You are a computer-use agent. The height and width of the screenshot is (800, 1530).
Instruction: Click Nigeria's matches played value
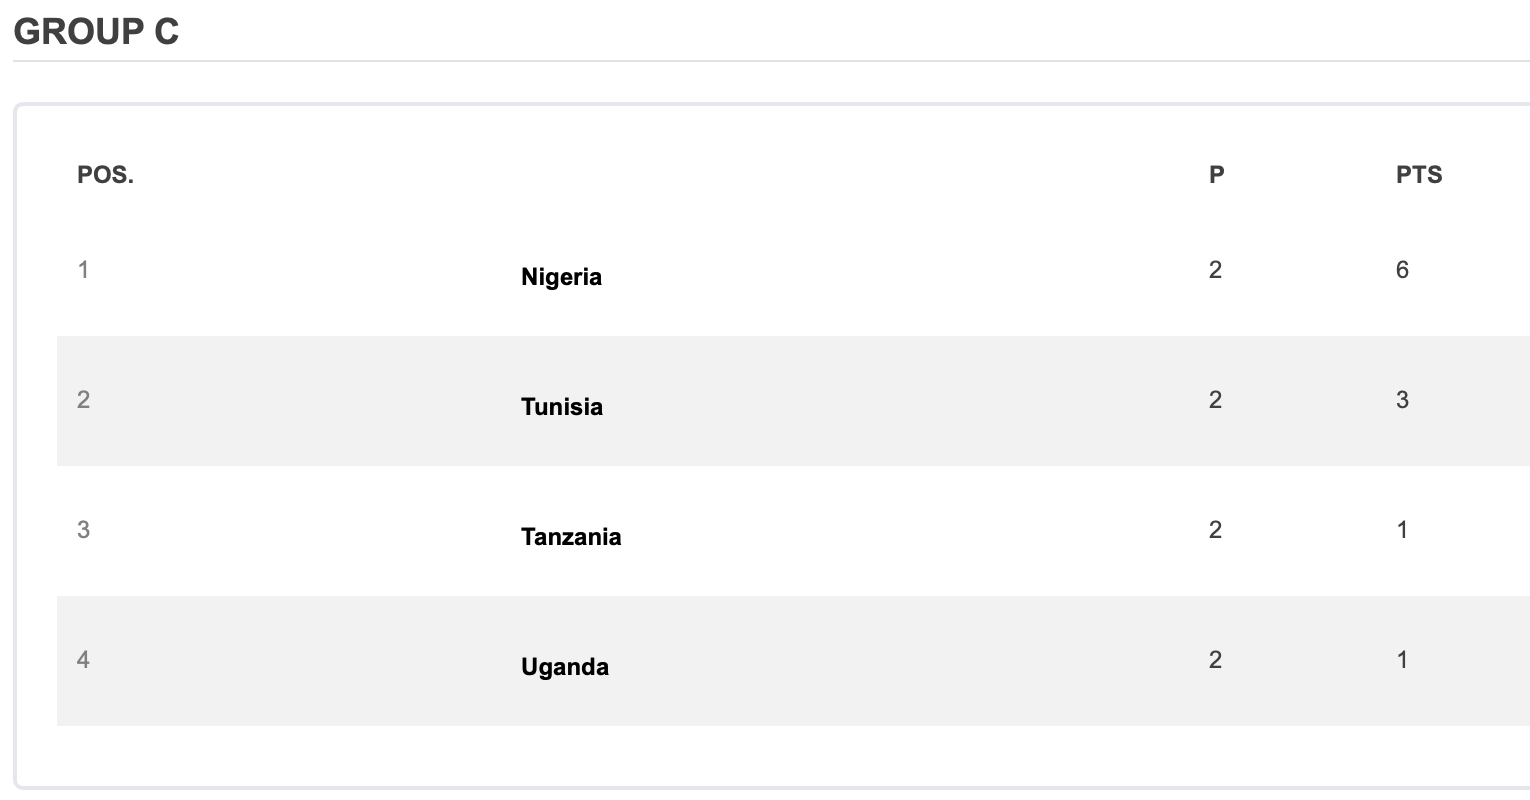tap(1215, 270)
